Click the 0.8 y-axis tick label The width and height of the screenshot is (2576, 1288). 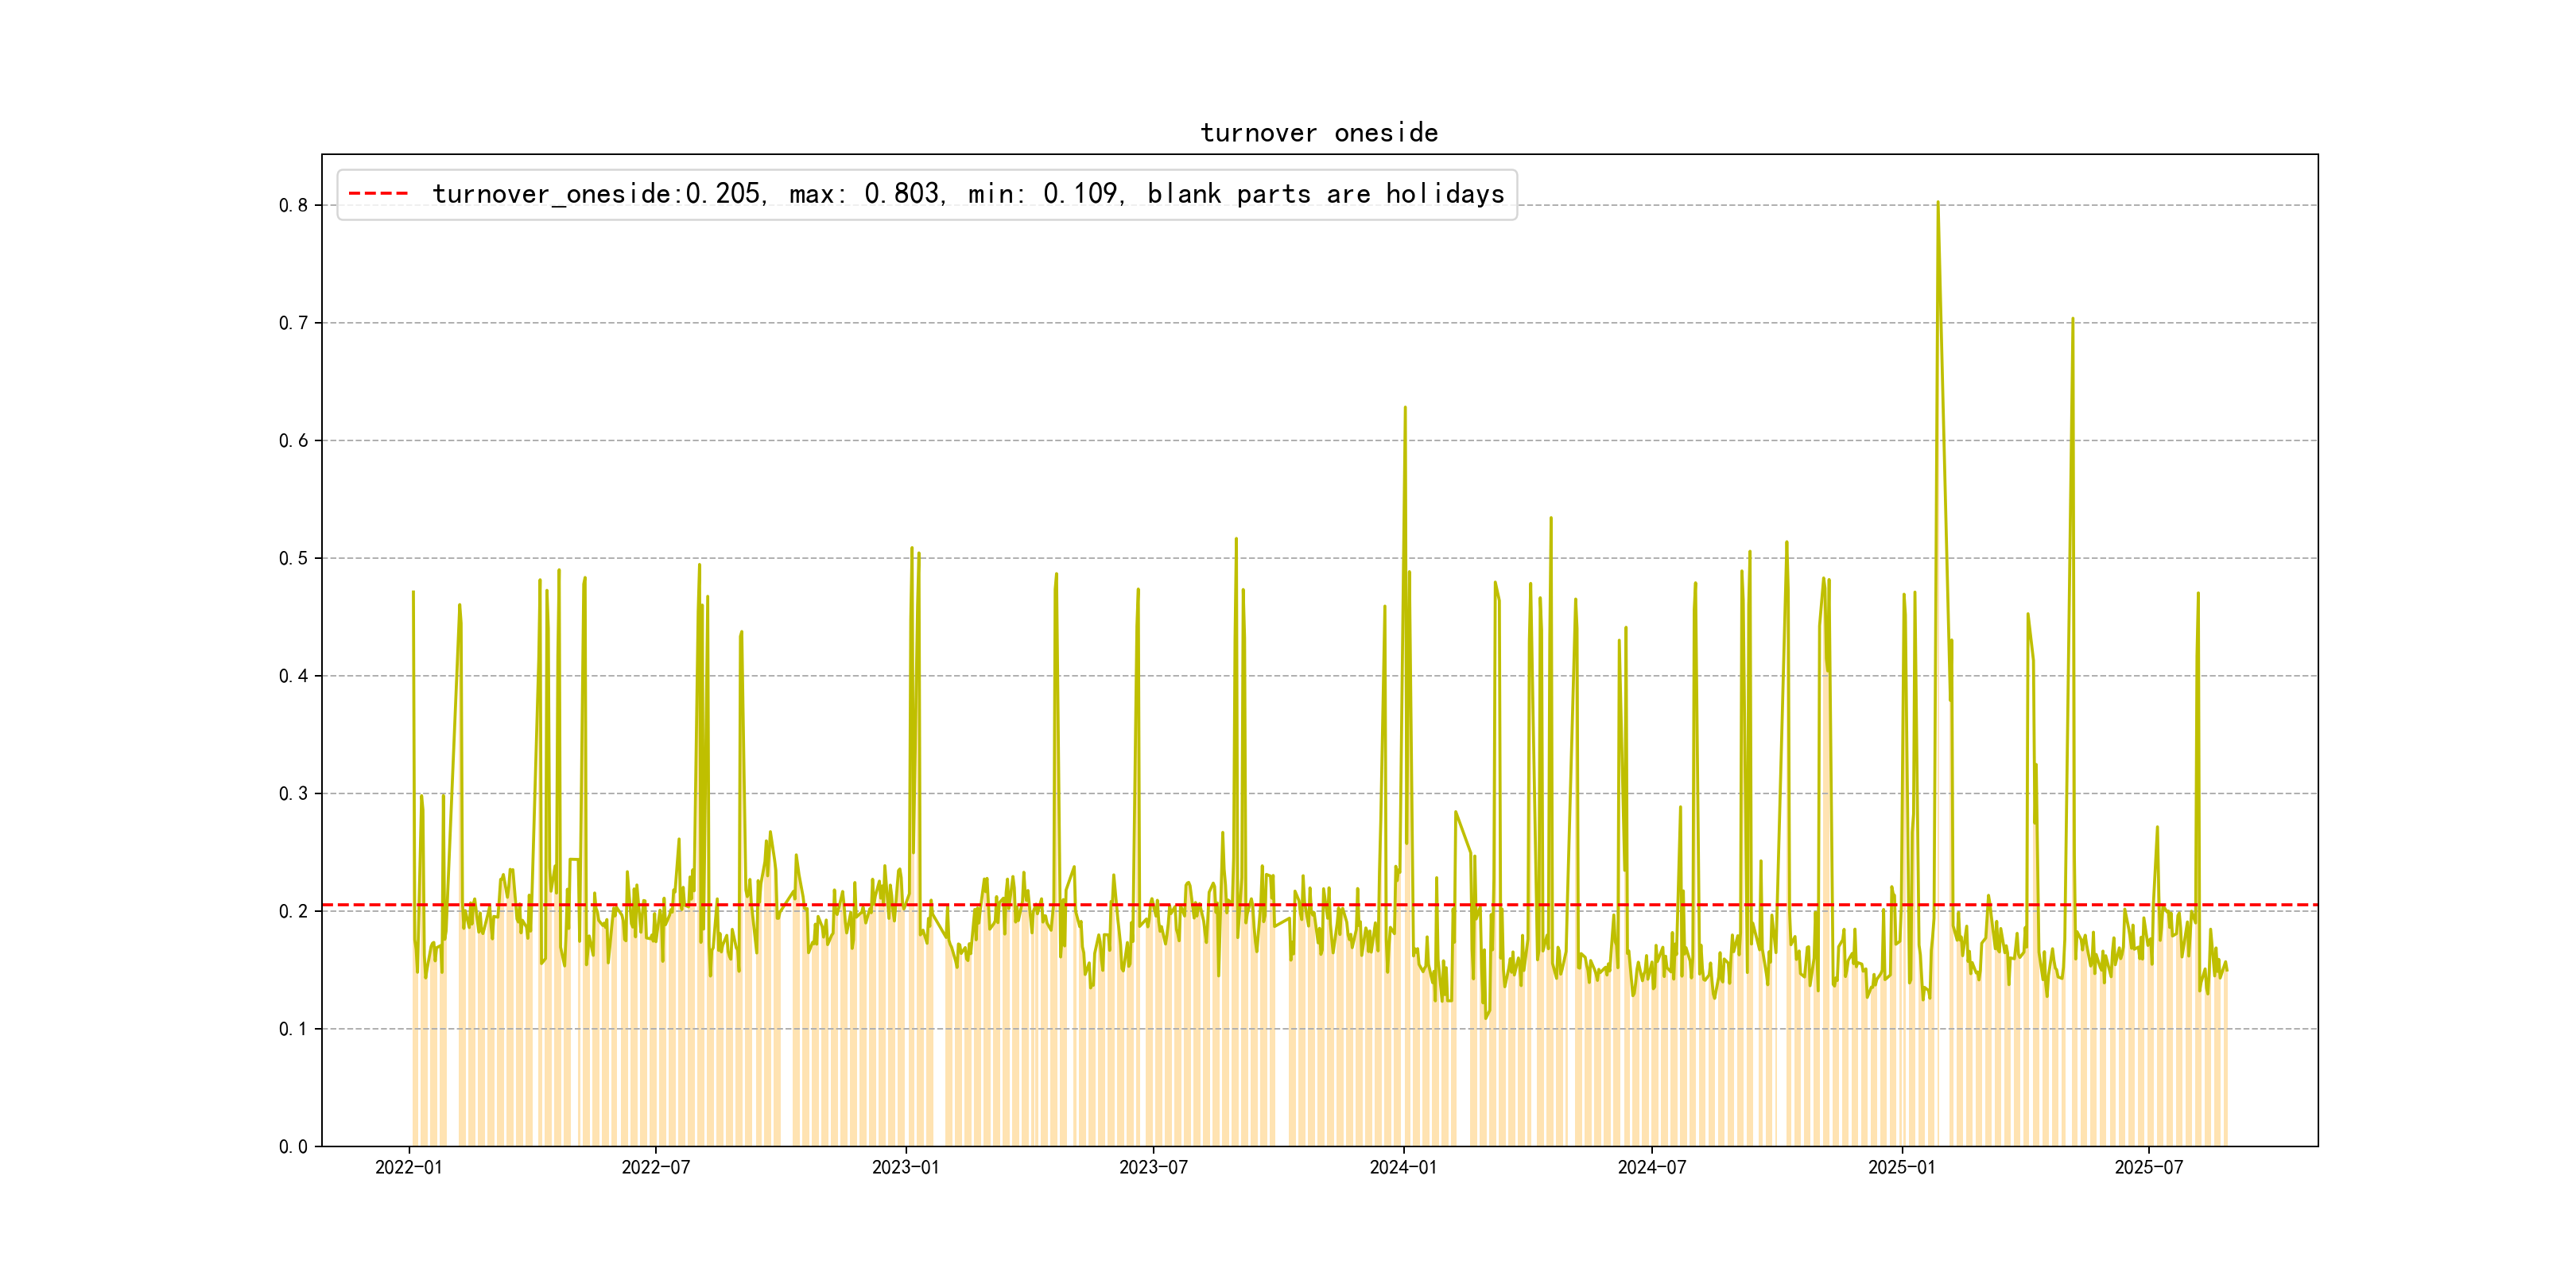[x=293, y=206]
